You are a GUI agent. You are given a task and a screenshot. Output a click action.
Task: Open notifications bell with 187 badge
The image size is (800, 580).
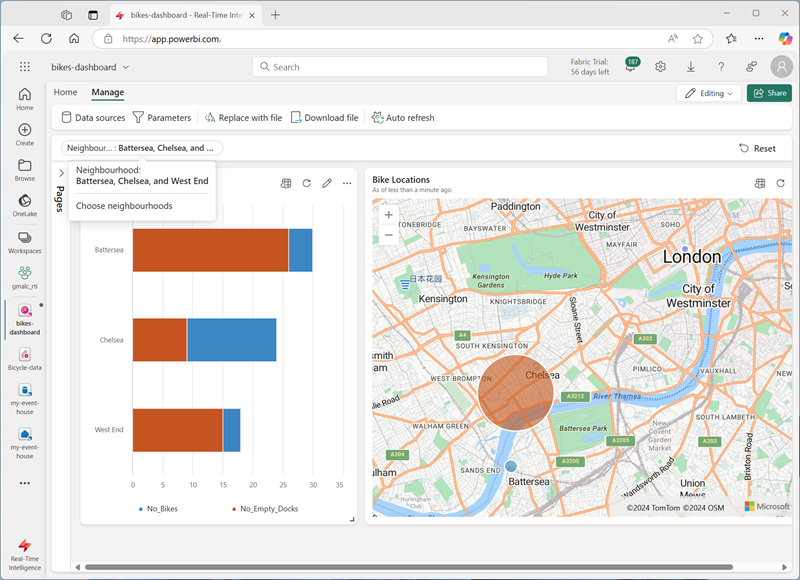(632, 66)
